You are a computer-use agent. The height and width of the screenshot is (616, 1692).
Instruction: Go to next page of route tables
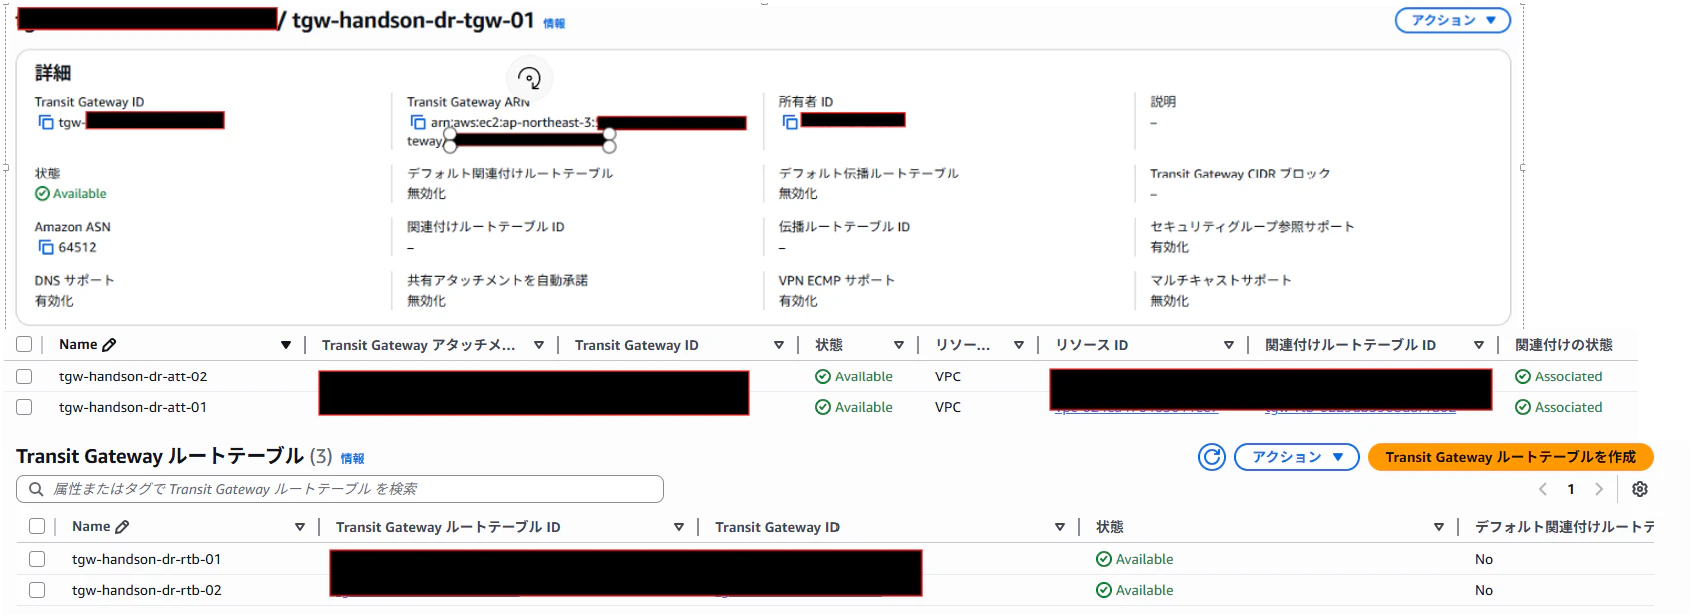(x=1599, y=489)
